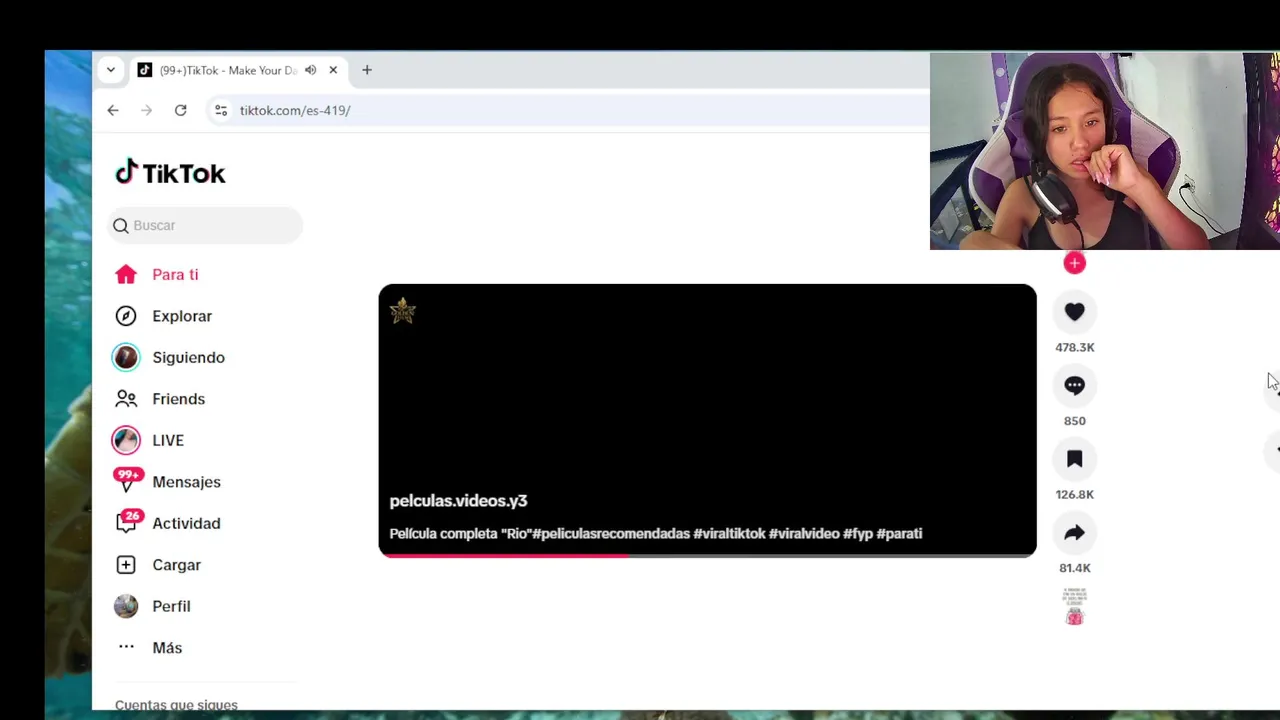The width and height of the screenshot is (1280, 720).
Task: Open Mensajes icon with 99+ badge
Action: tap(127, 480)
